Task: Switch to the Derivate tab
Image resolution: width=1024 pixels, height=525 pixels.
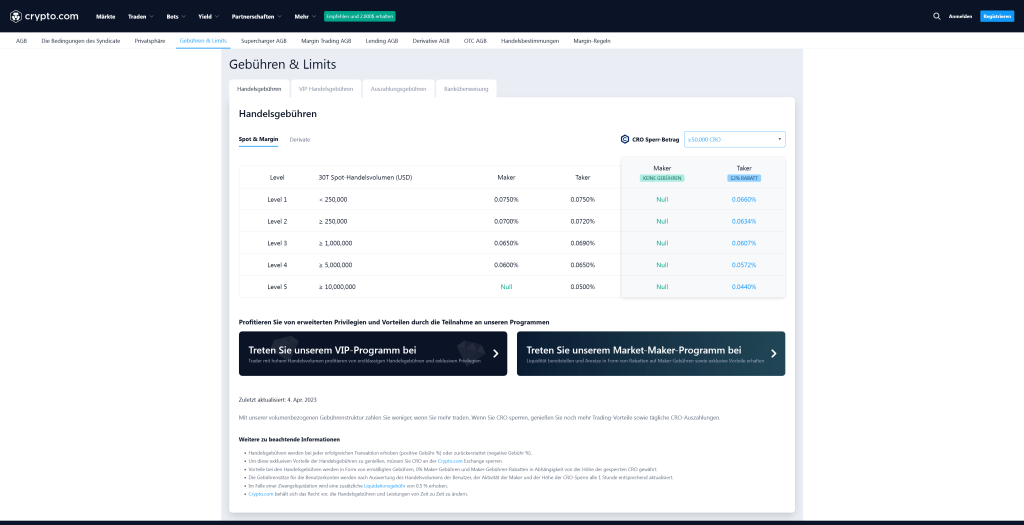Action: tap(300, 139)
